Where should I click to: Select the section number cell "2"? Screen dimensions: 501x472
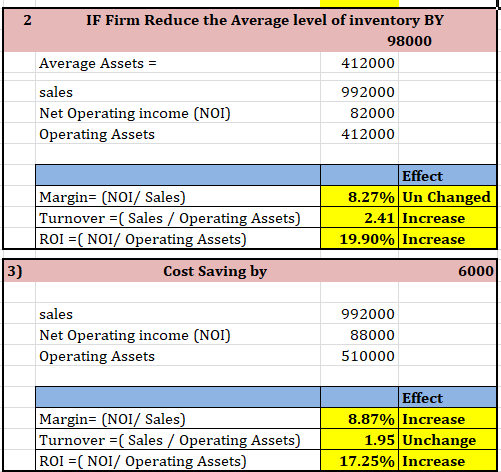tap(27, 20)
